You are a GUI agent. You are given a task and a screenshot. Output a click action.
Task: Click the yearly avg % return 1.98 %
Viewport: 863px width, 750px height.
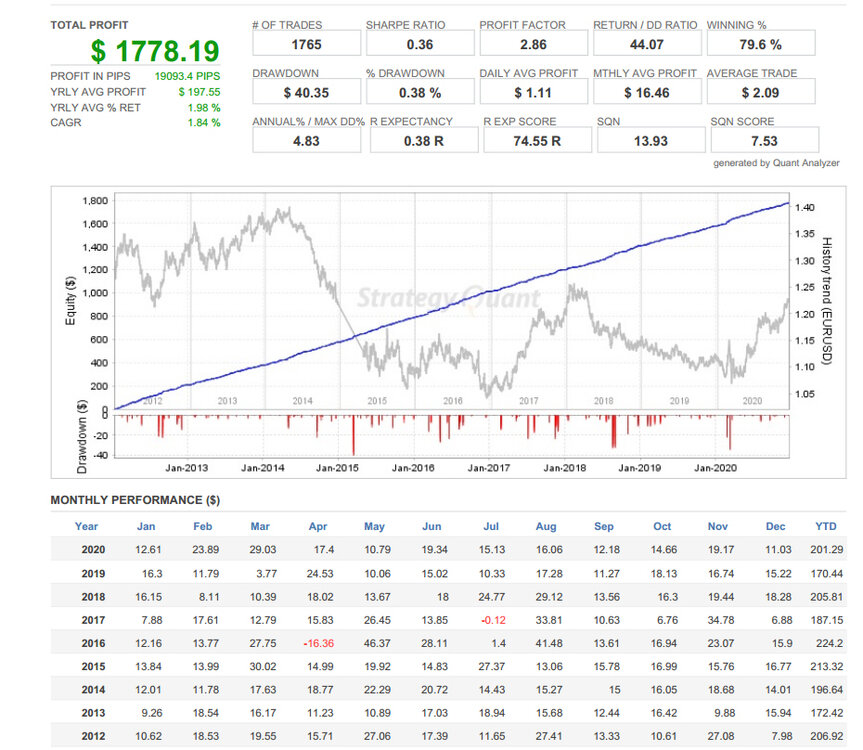[x=204, y=107]
